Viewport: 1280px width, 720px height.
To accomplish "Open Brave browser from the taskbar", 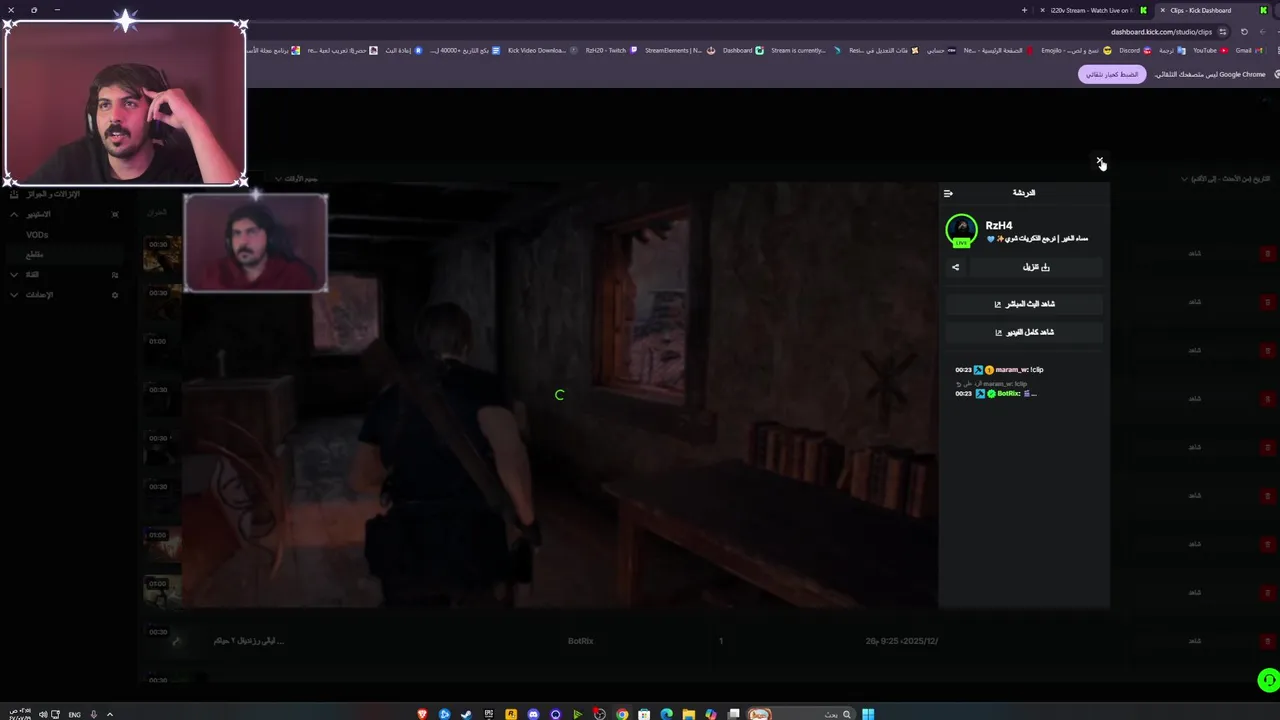I will [422, 714].
